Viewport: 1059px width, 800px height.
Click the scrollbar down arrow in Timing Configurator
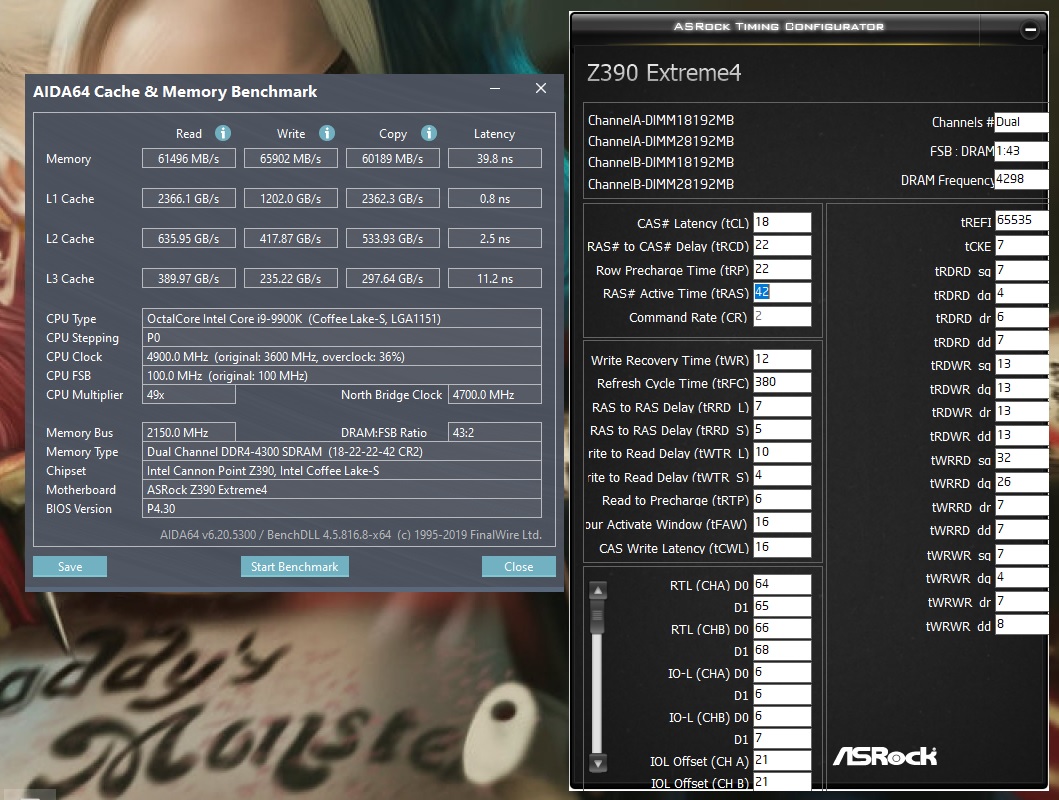pos(598,764)
